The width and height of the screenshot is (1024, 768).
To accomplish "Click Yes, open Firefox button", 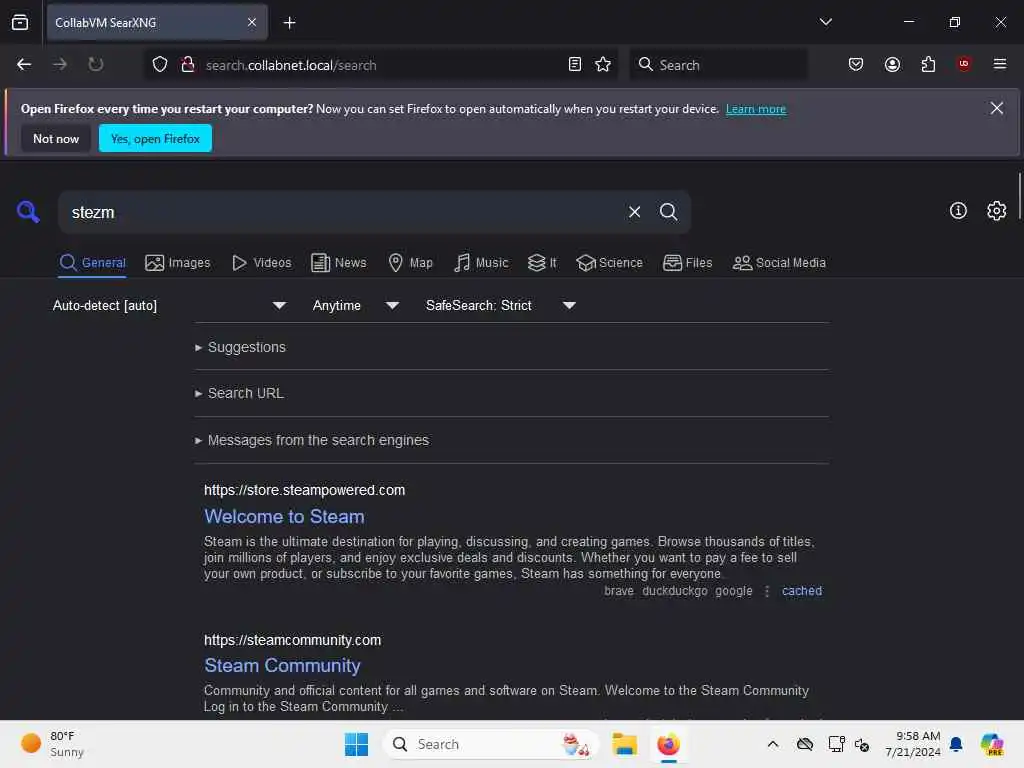I will click(155, 138).
